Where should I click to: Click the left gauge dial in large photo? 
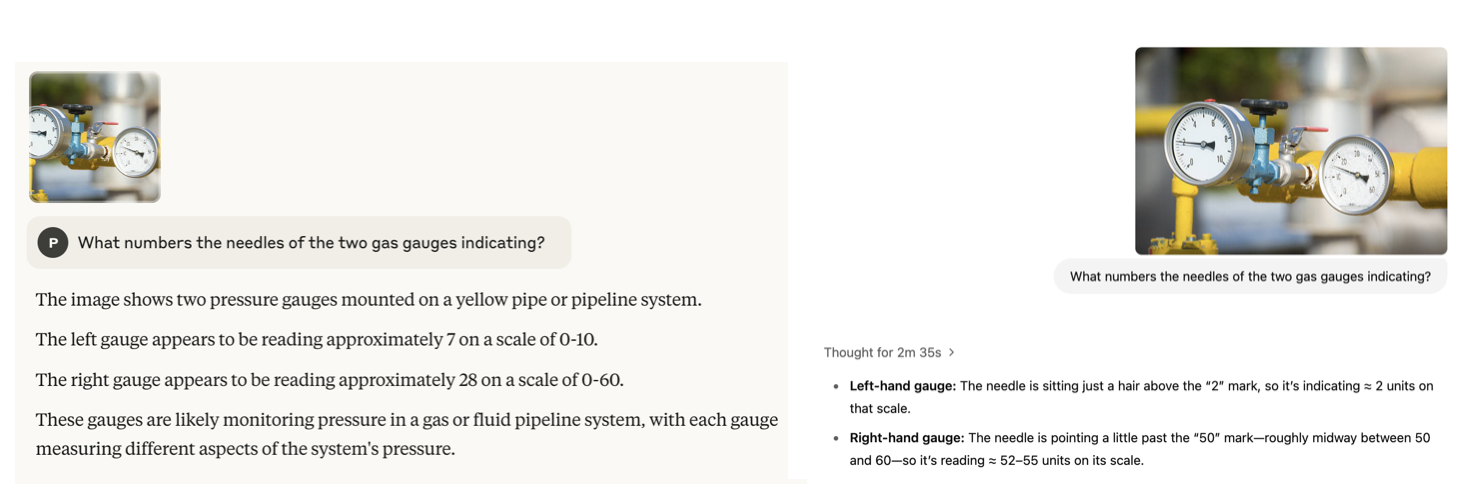(x=1209, y=143)
